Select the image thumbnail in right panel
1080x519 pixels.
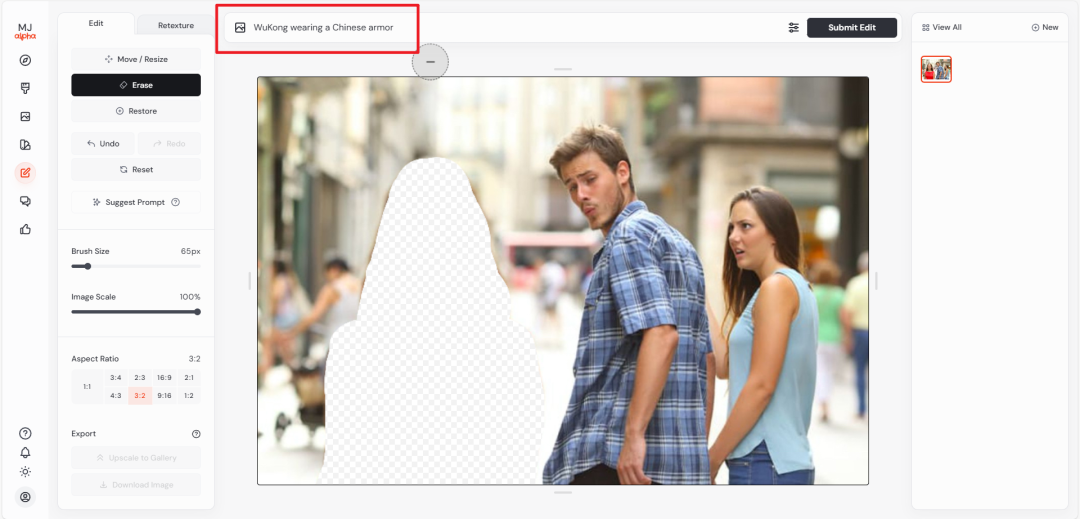936,70
